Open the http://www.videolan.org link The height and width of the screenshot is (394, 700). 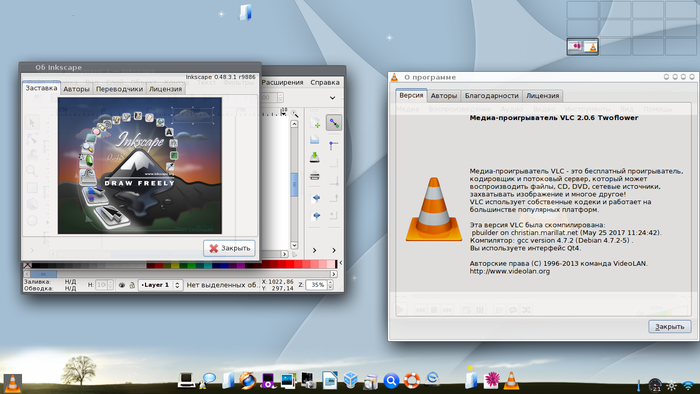[510, 271]
